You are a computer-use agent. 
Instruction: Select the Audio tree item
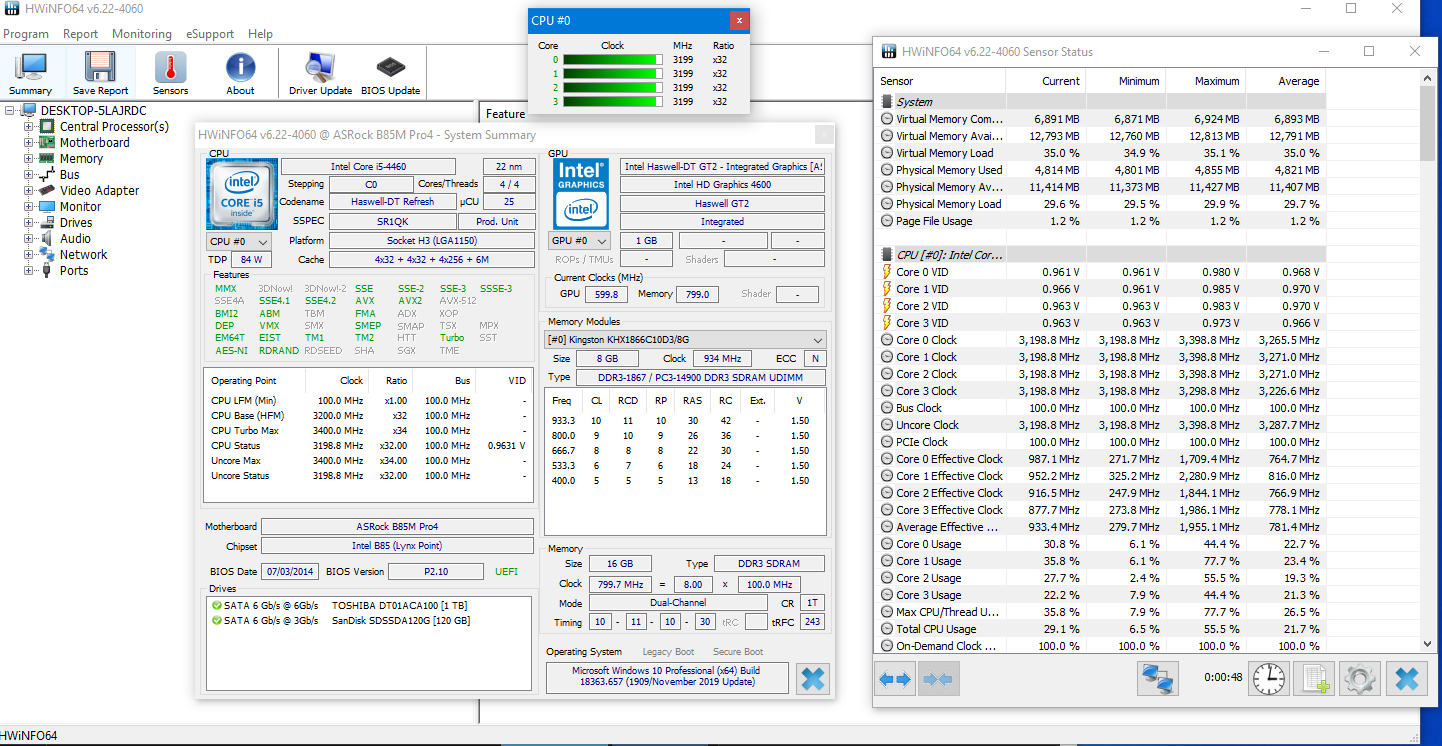tap(76, 239)
